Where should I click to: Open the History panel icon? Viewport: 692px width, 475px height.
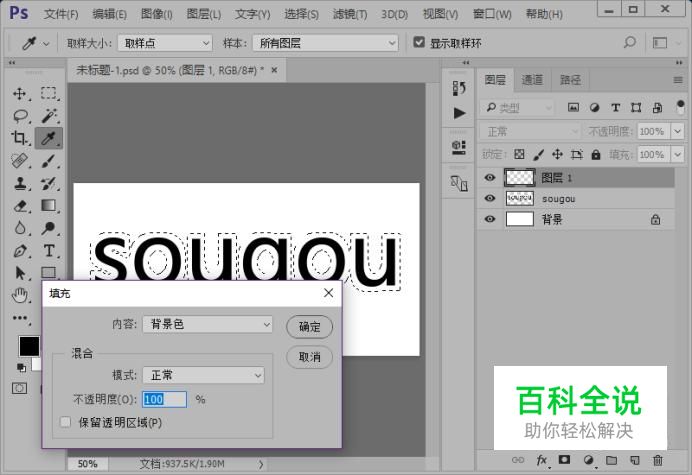459,88
